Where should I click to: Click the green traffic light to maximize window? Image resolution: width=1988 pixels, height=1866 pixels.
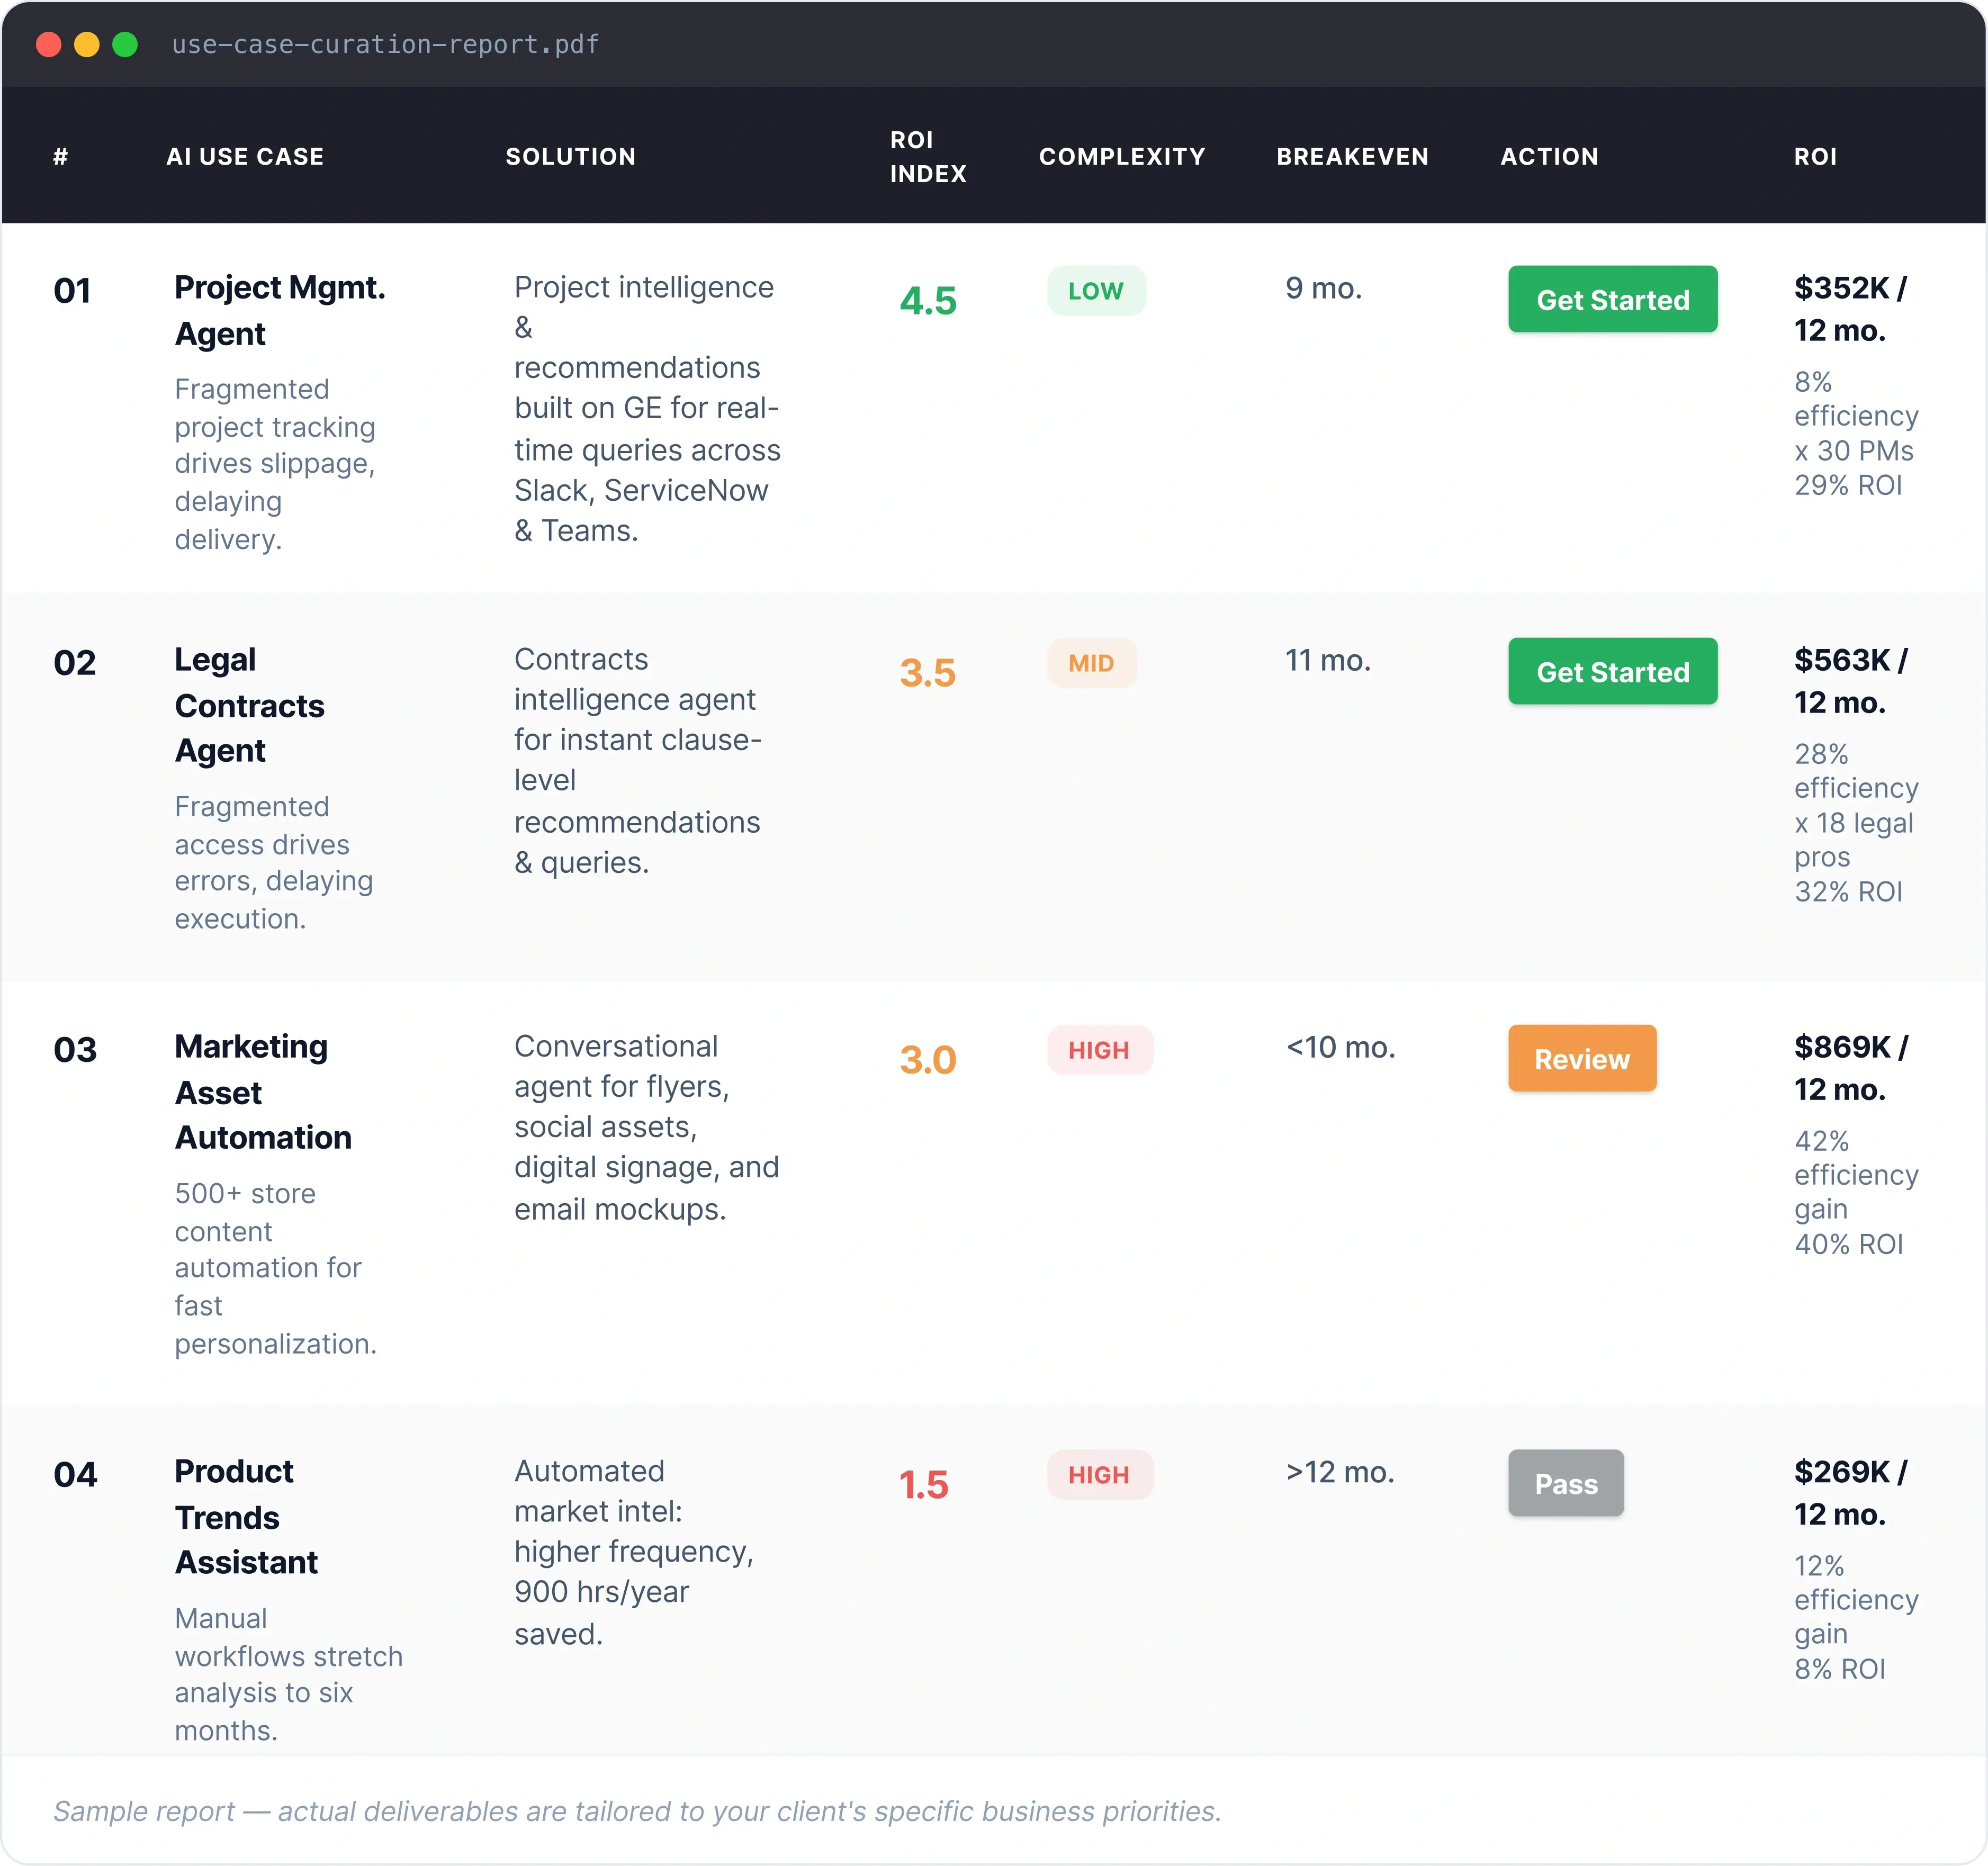pyautogui.click(x=125, y=44)
